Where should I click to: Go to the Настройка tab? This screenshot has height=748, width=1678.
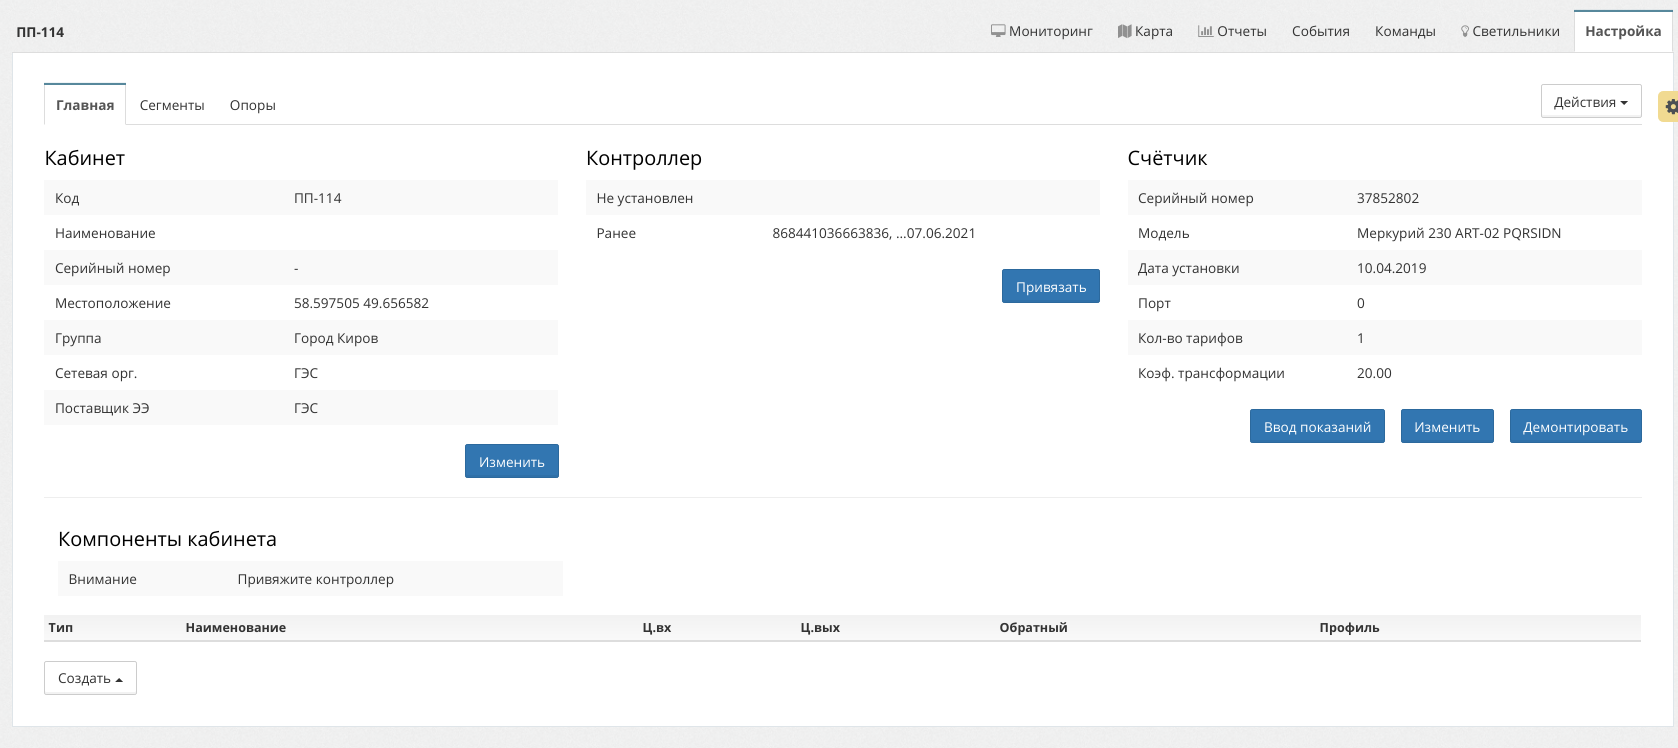pyautogui.click(x=1622, y=31)
